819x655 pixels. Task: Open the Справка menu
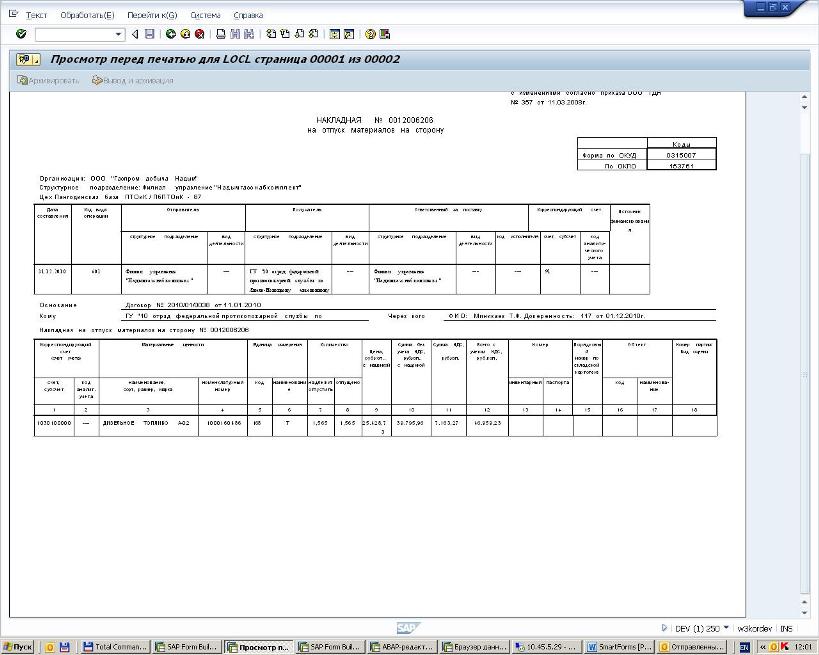click(x=248, y=15)
